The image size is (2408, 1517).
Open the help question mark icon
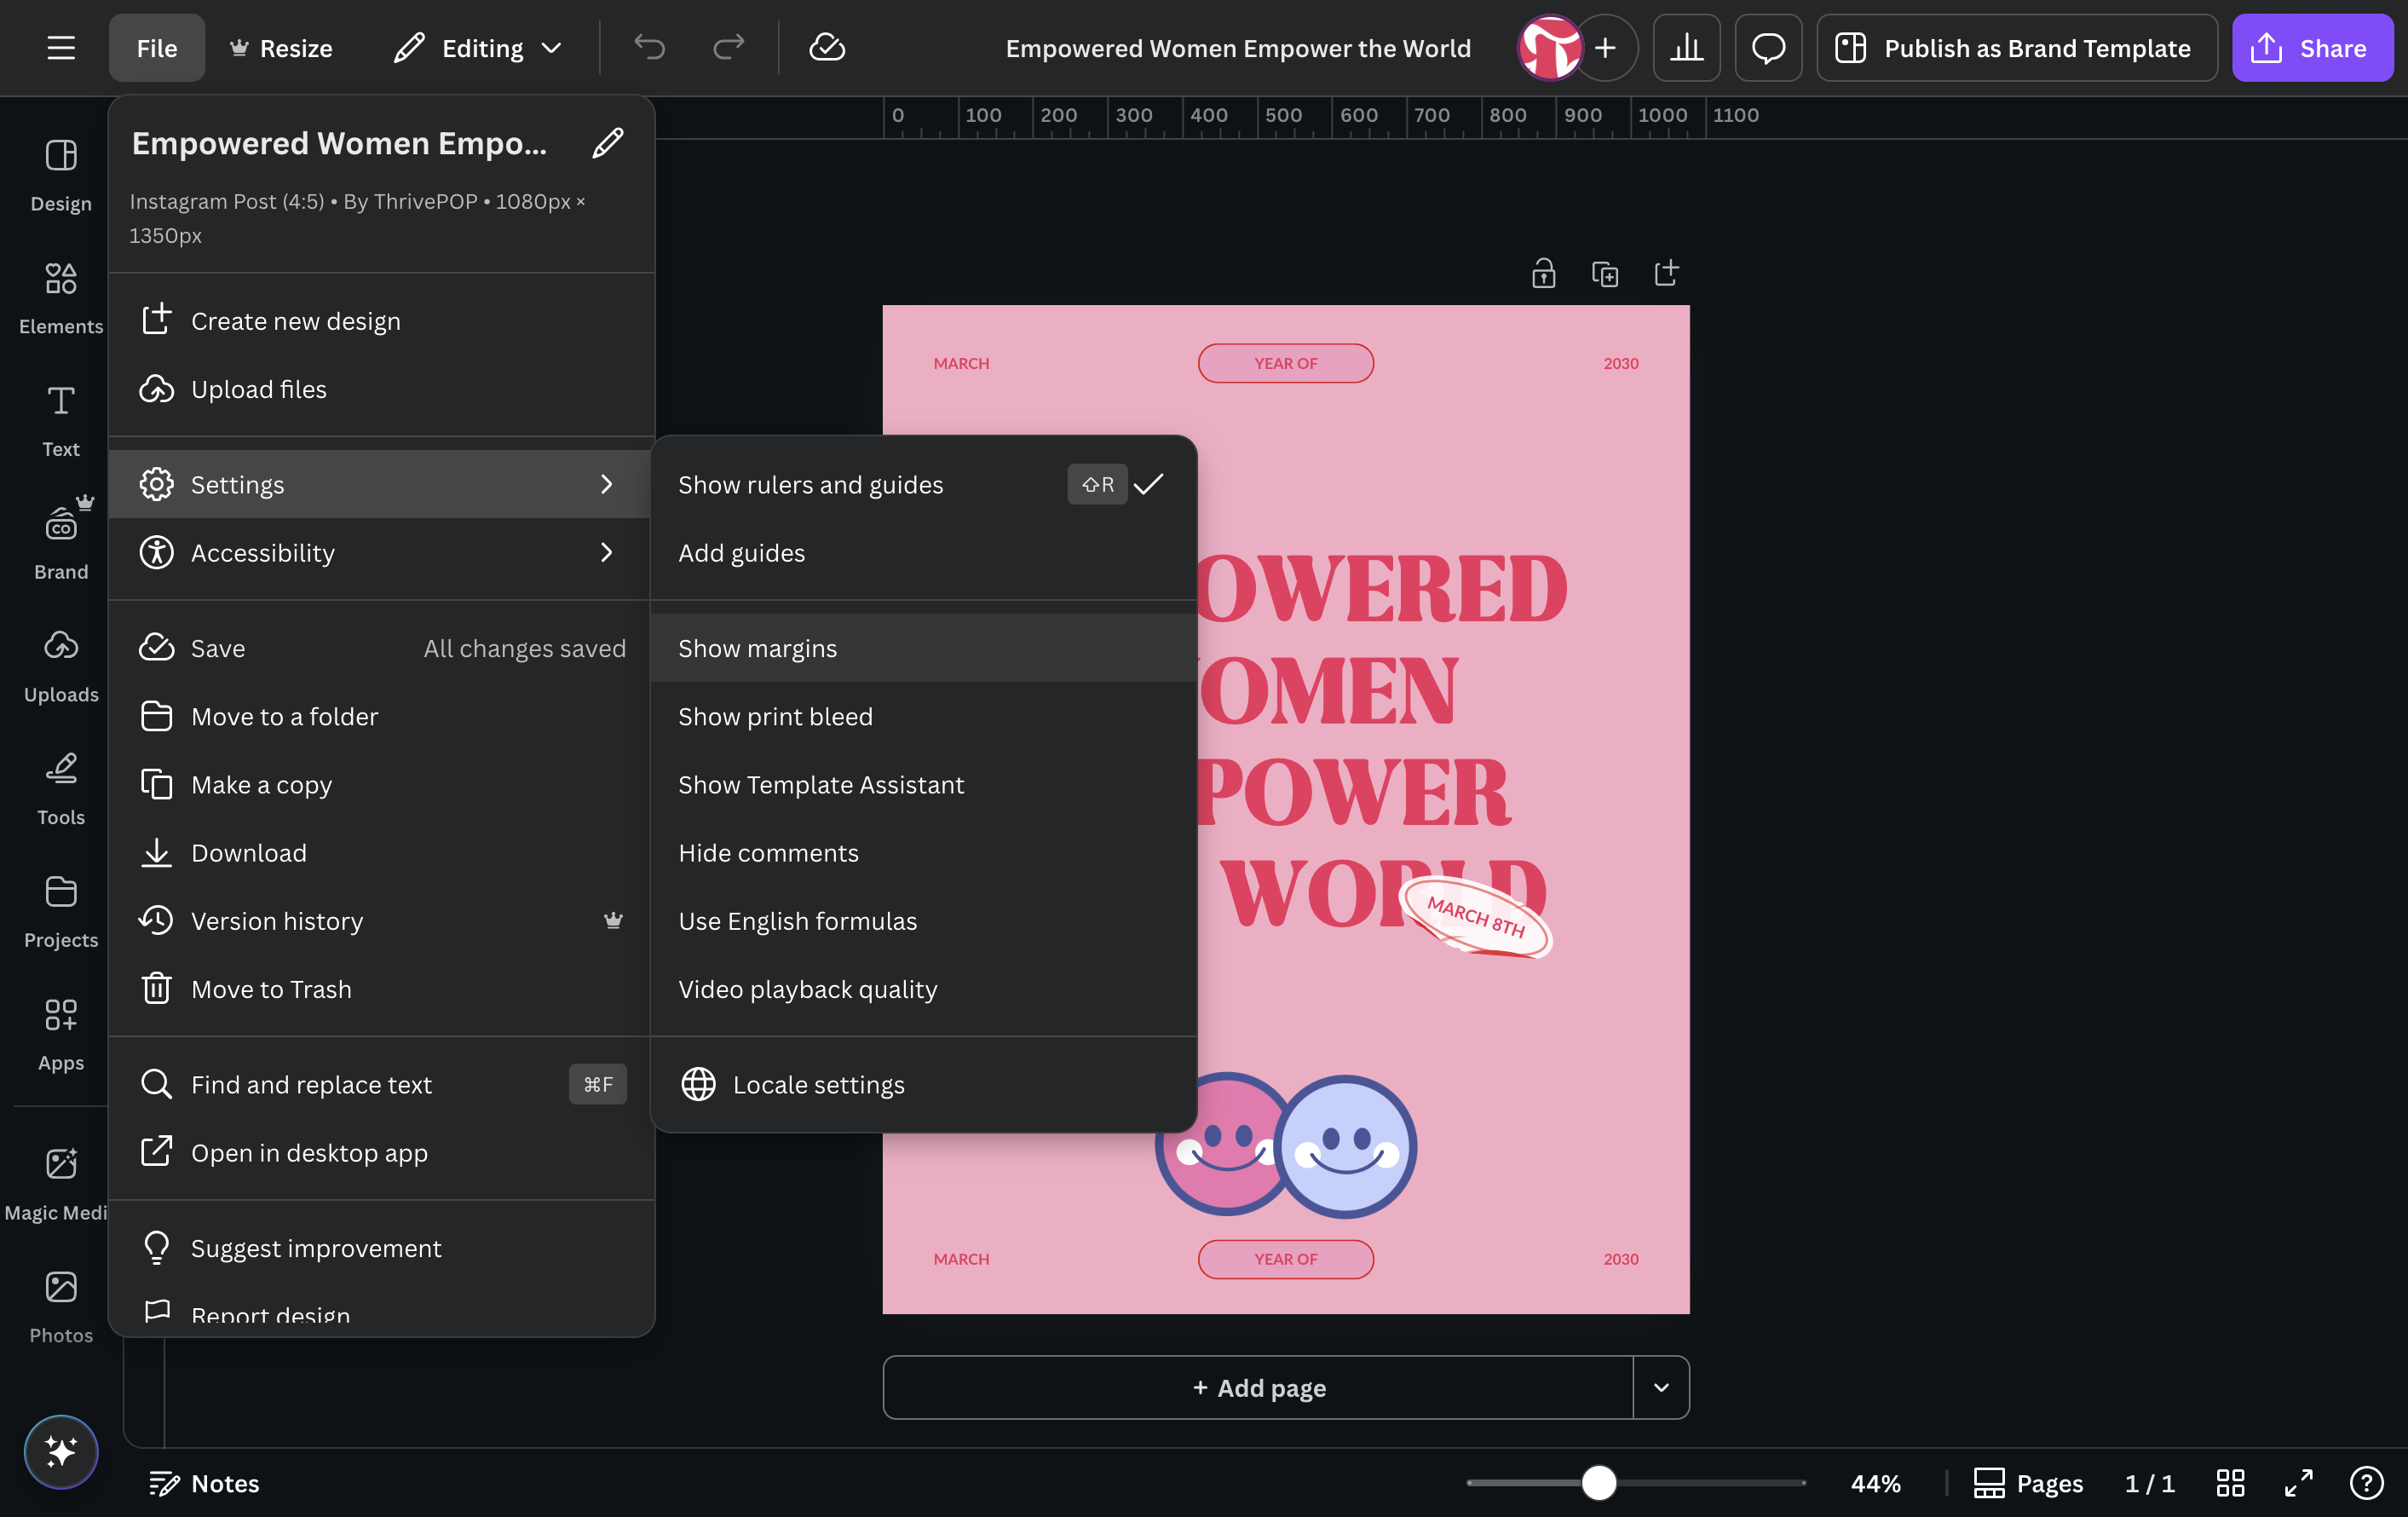[x=2366, y=1483]
